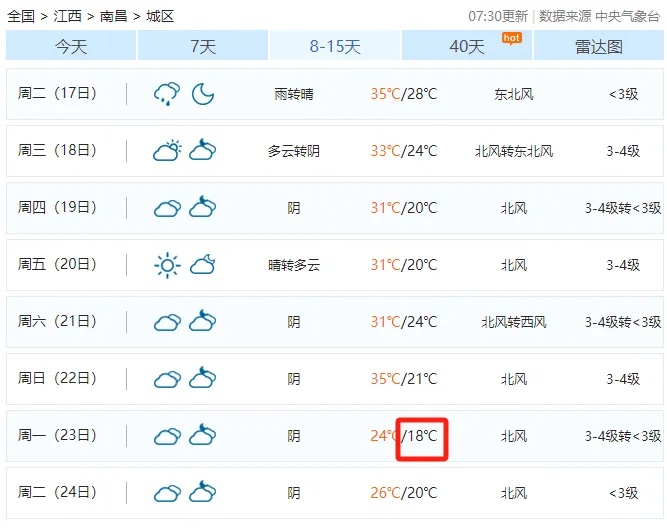Click the daytime overcast icon for 周二 24日

click(167, 493)
